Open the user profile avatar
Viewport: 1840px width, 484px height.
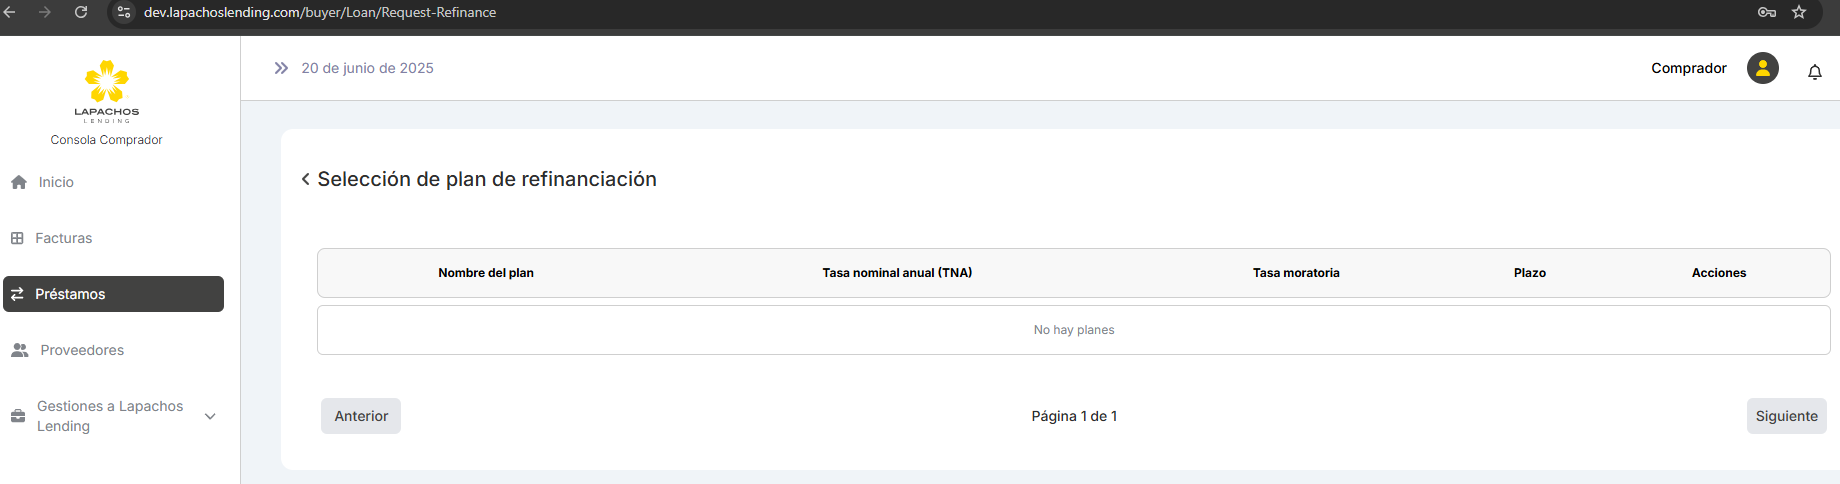(1762, 68)
